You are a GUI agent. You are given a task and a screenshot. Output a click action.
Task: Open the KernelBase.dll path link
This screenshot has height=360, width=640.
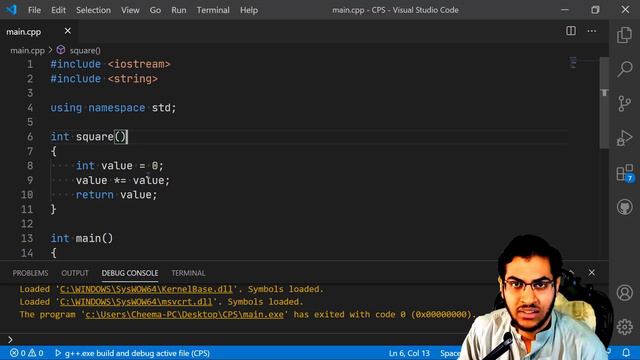[x=146, y=289]
